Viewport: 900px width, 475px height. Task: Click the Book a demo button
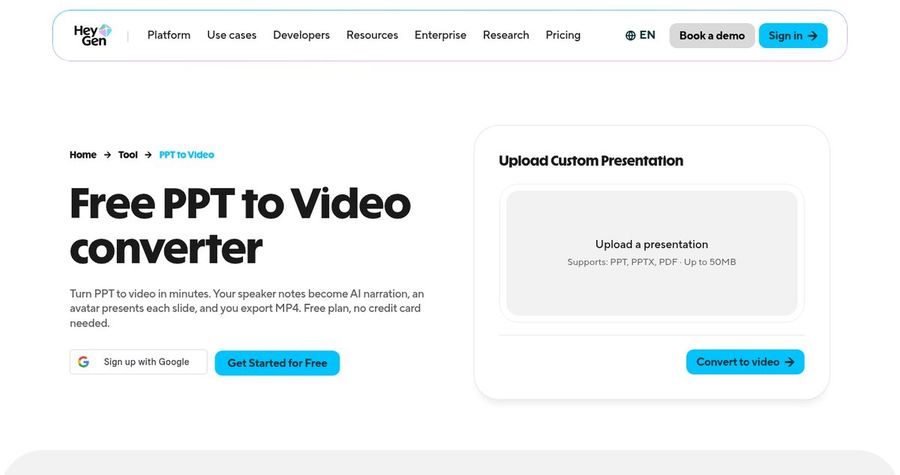[x=712, y=36]
